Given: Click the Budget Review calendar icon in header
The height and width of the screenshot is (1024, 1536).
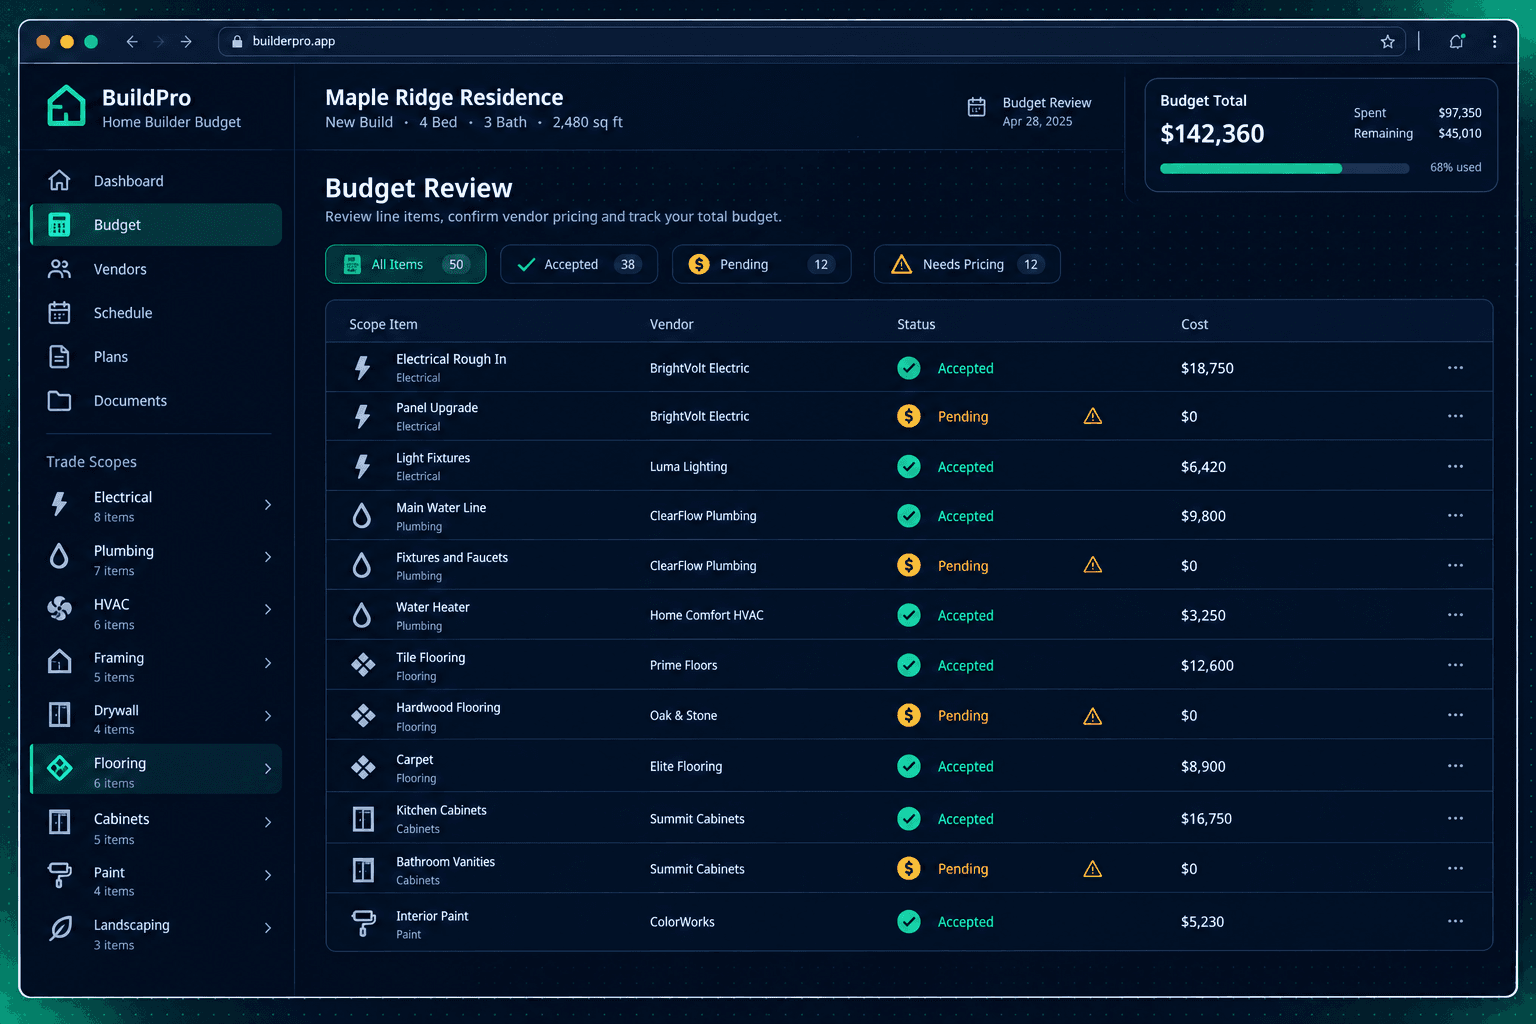Looking at the screenshot, I should pos(977,107).
